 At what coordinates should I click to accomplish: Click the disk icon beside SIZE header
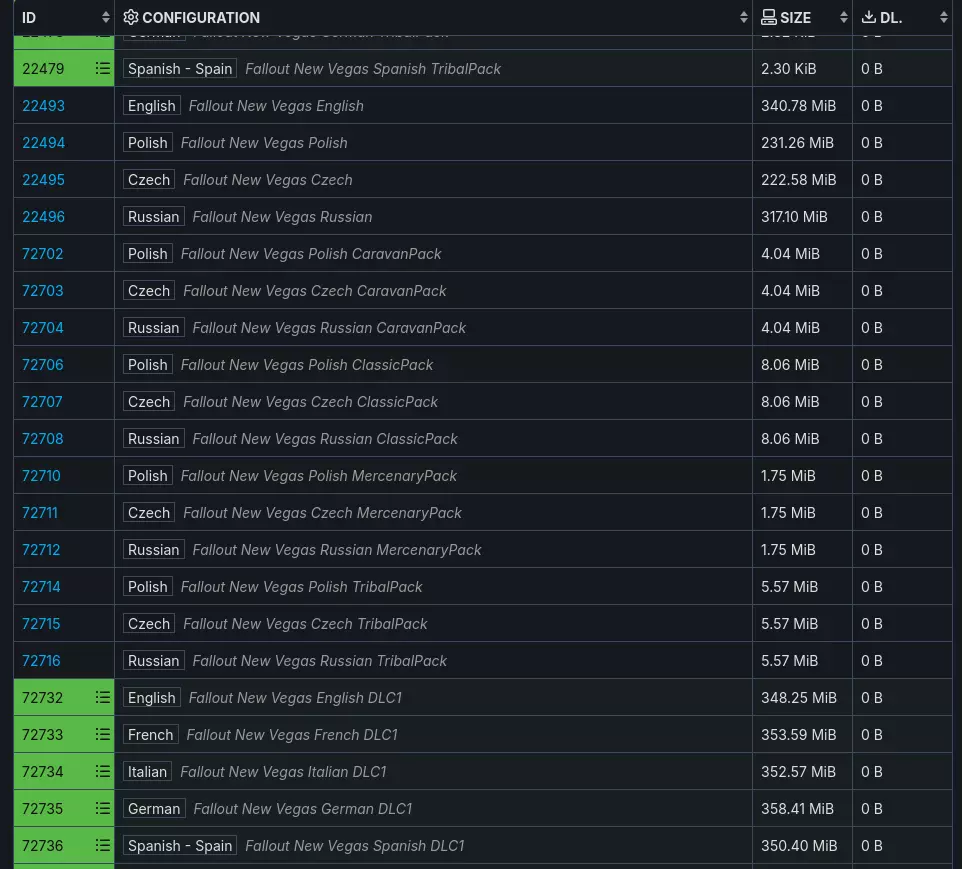click(x=769, y=17)
